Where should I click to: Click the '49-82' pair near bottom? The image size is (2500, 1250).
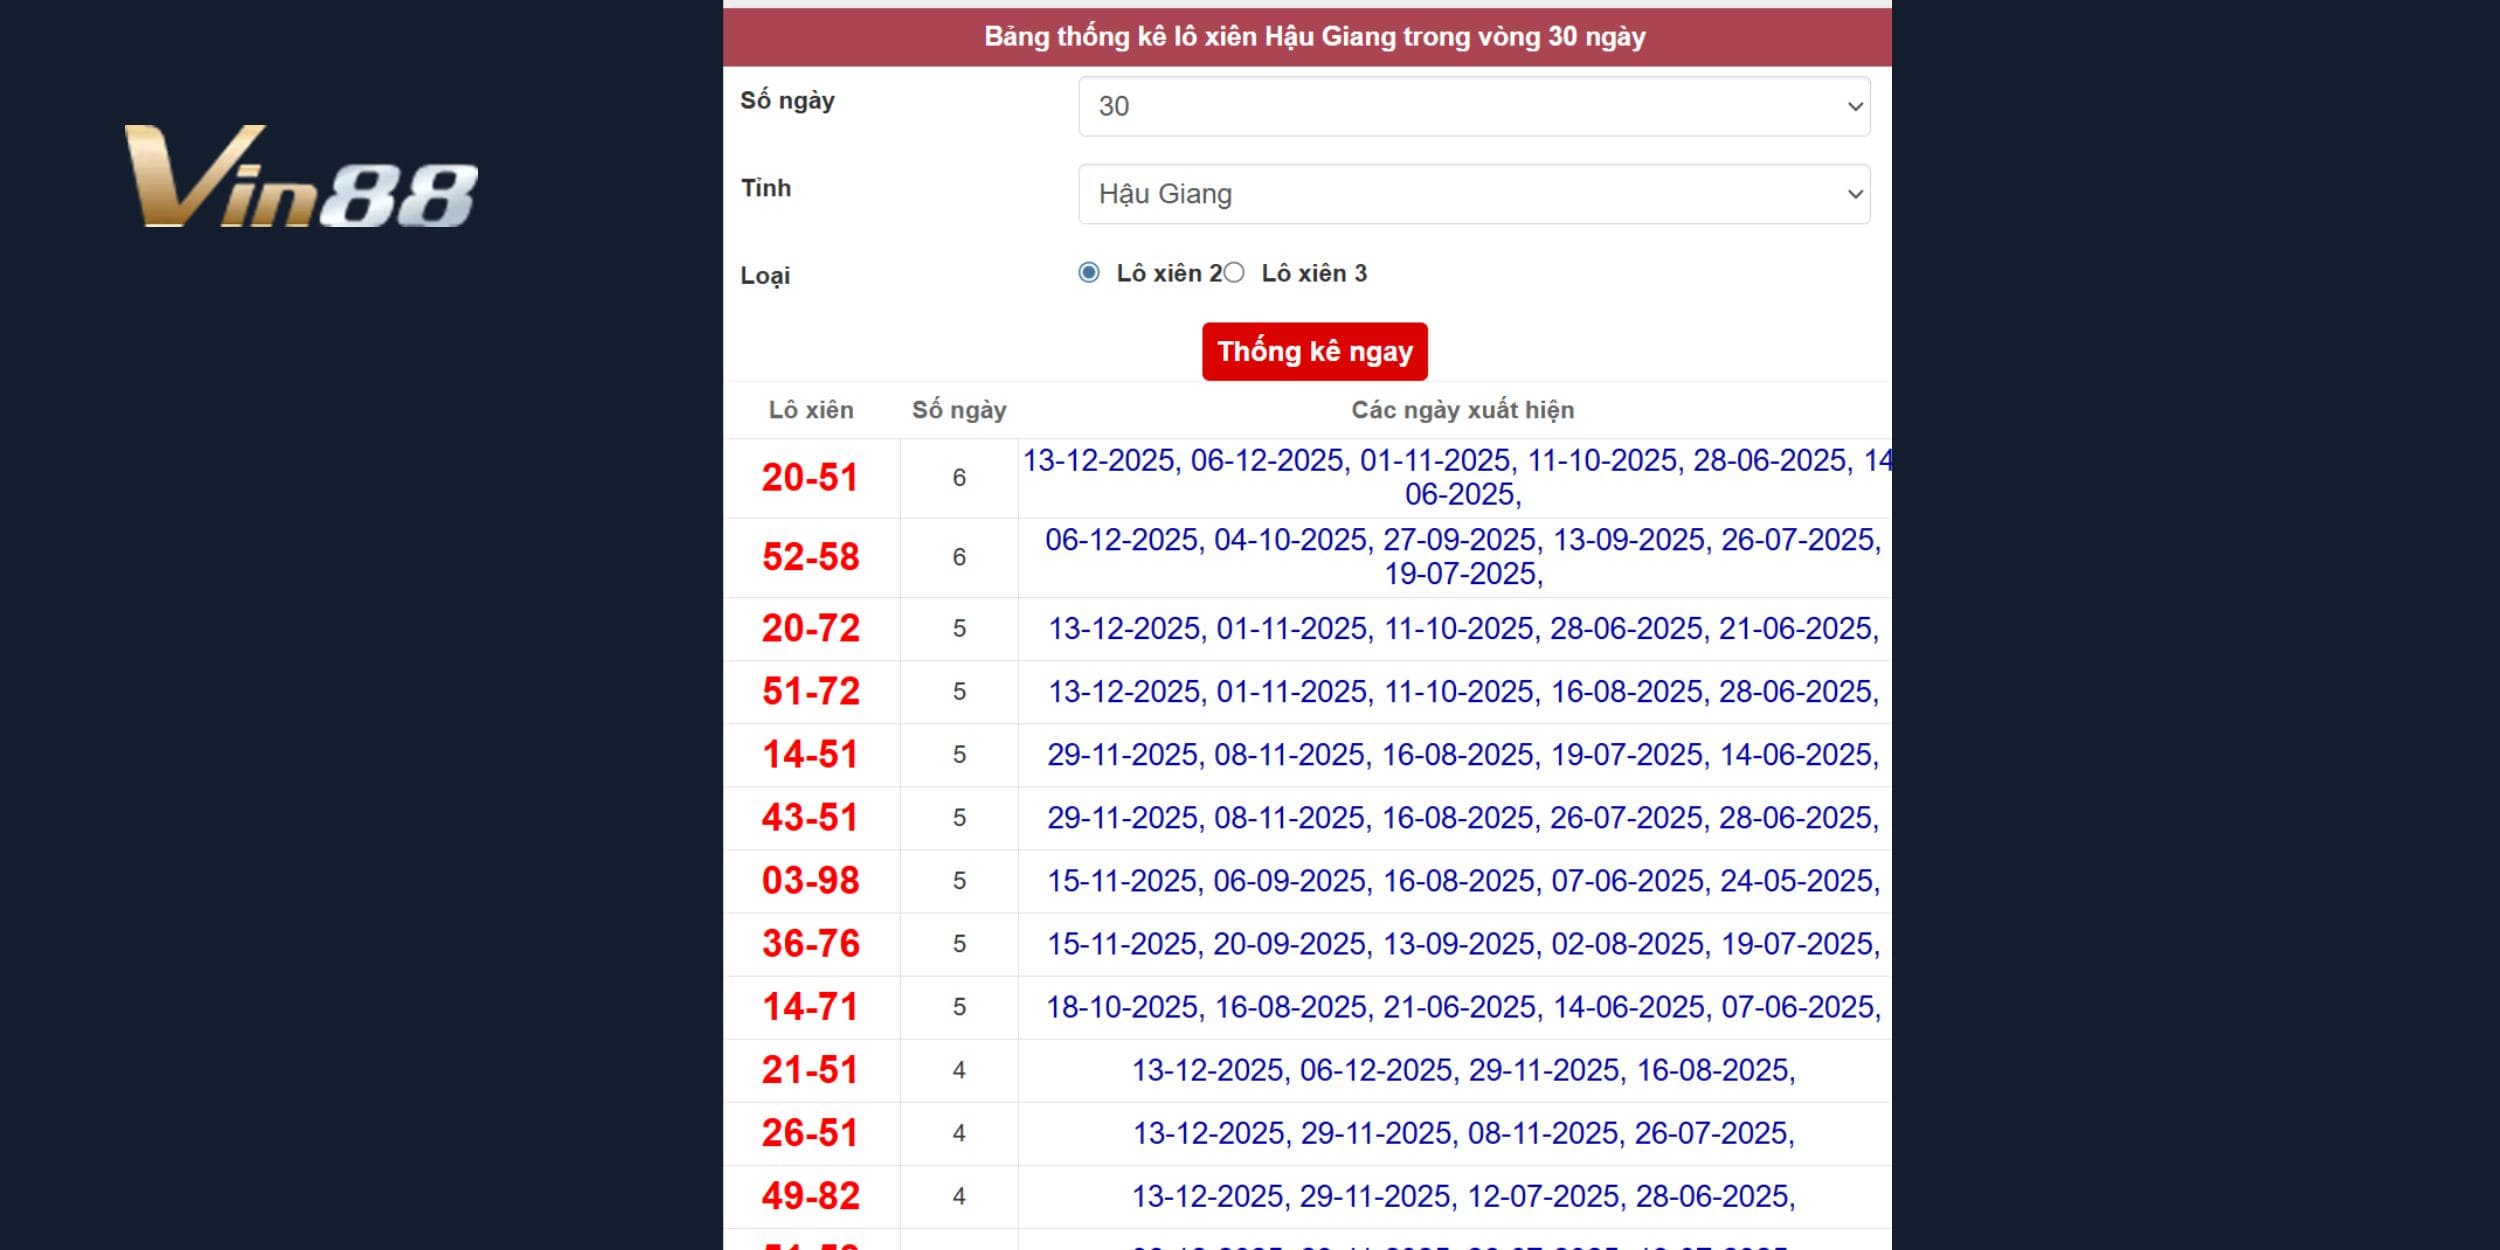811,1196
